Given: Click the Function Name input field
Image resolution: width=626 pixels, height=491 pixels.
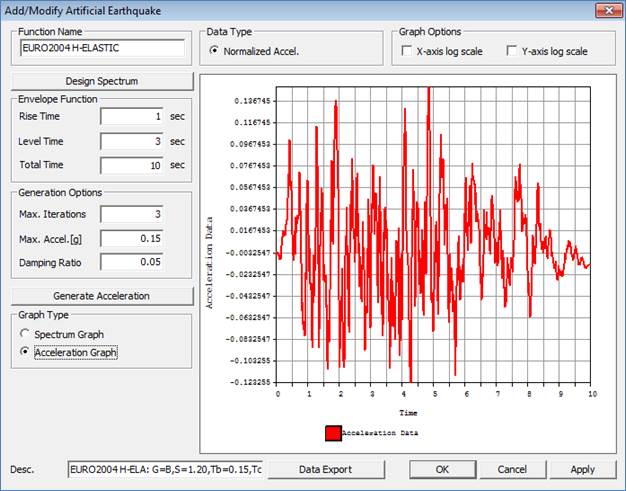Looking at the screenshot, I should coord(102,47).
